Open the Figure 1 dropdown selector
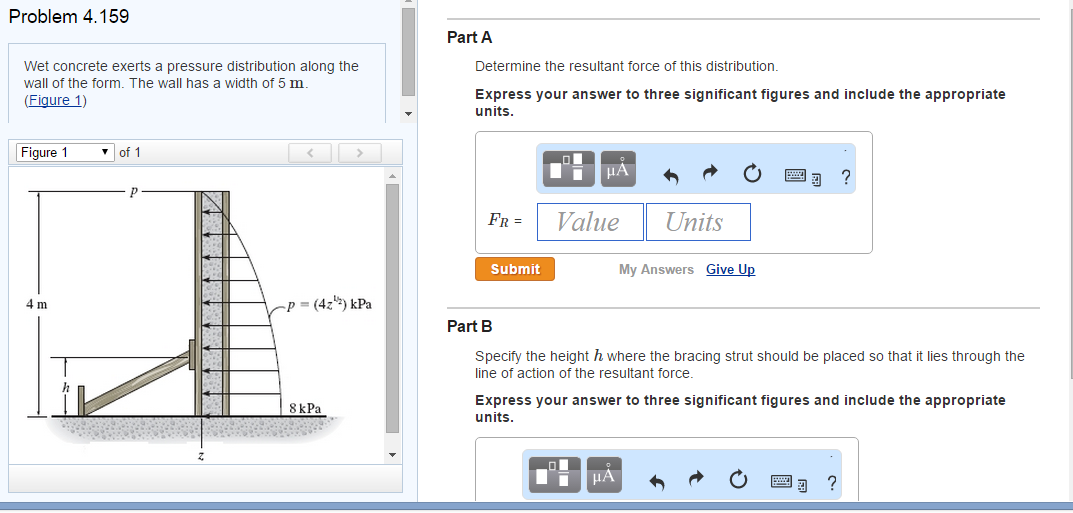This screenshot has height=513, width=1073. click(x=66, y=153)
